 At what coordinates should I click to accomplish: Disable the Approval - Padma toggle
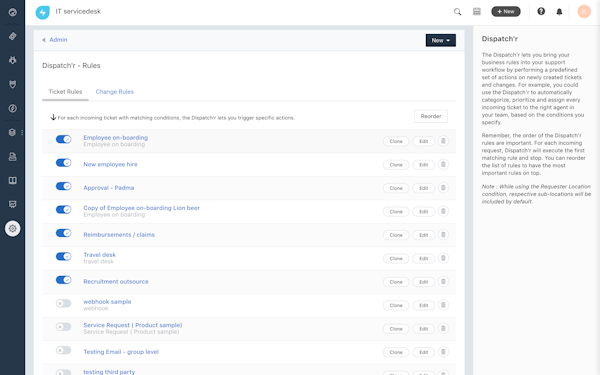(x=64, y=186)
